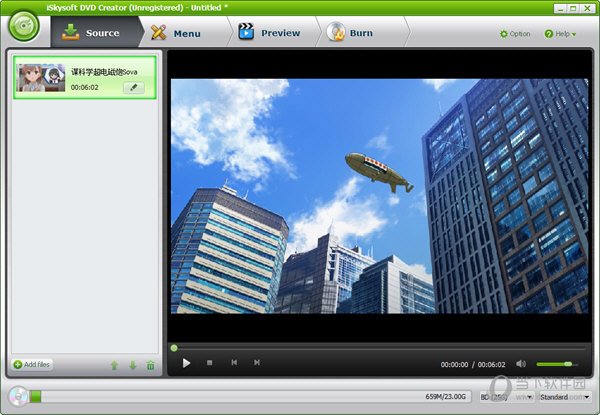The image size is (600, 415).
Task: Delete the selected file with trash icon
Action: coord(150,365)
